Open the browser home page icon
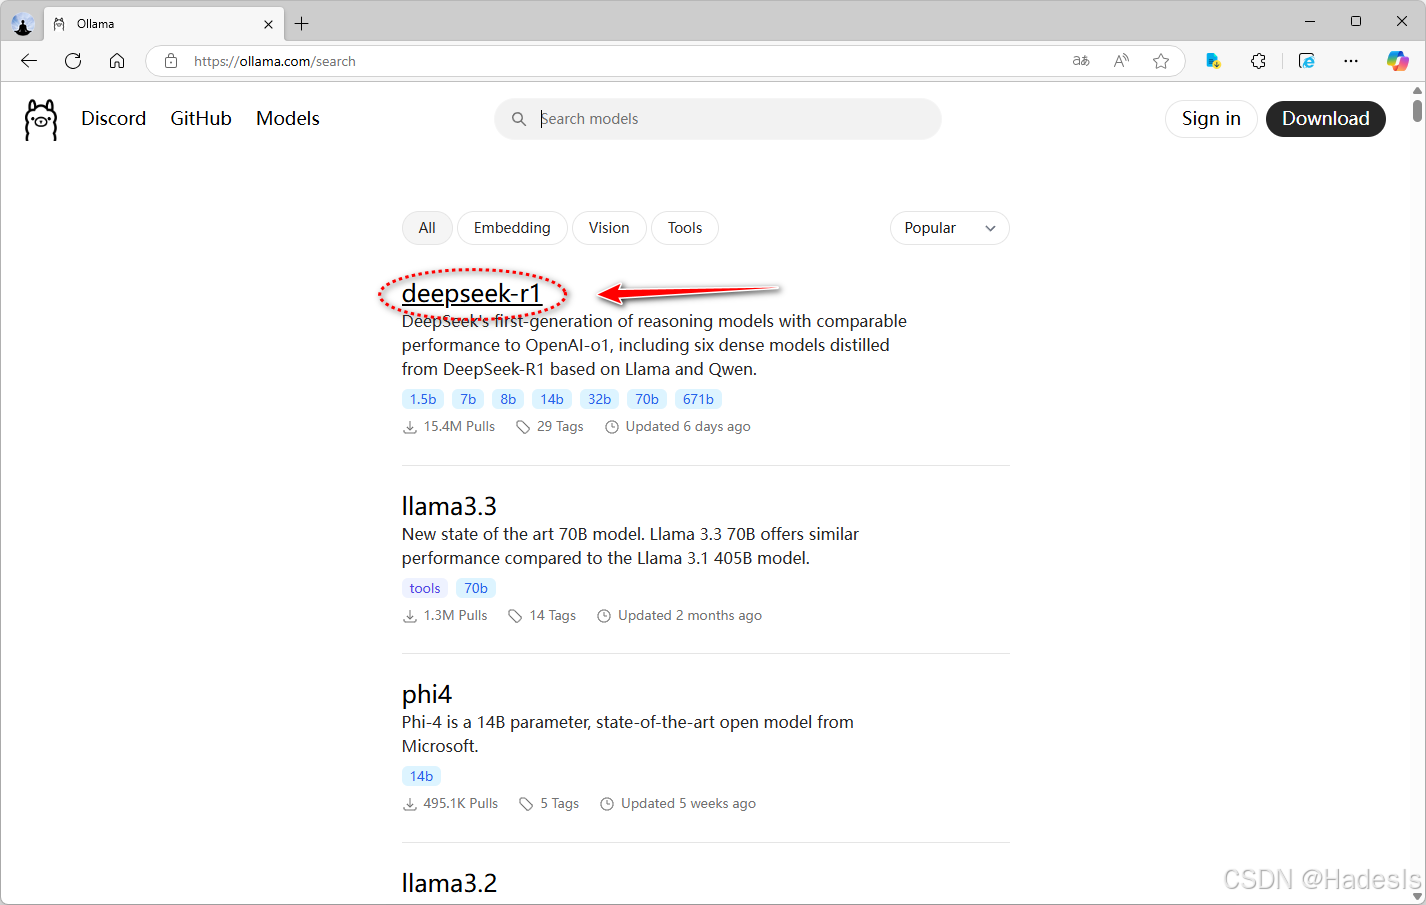This screenshot has height=905, width=1426. tap(117, 61)
